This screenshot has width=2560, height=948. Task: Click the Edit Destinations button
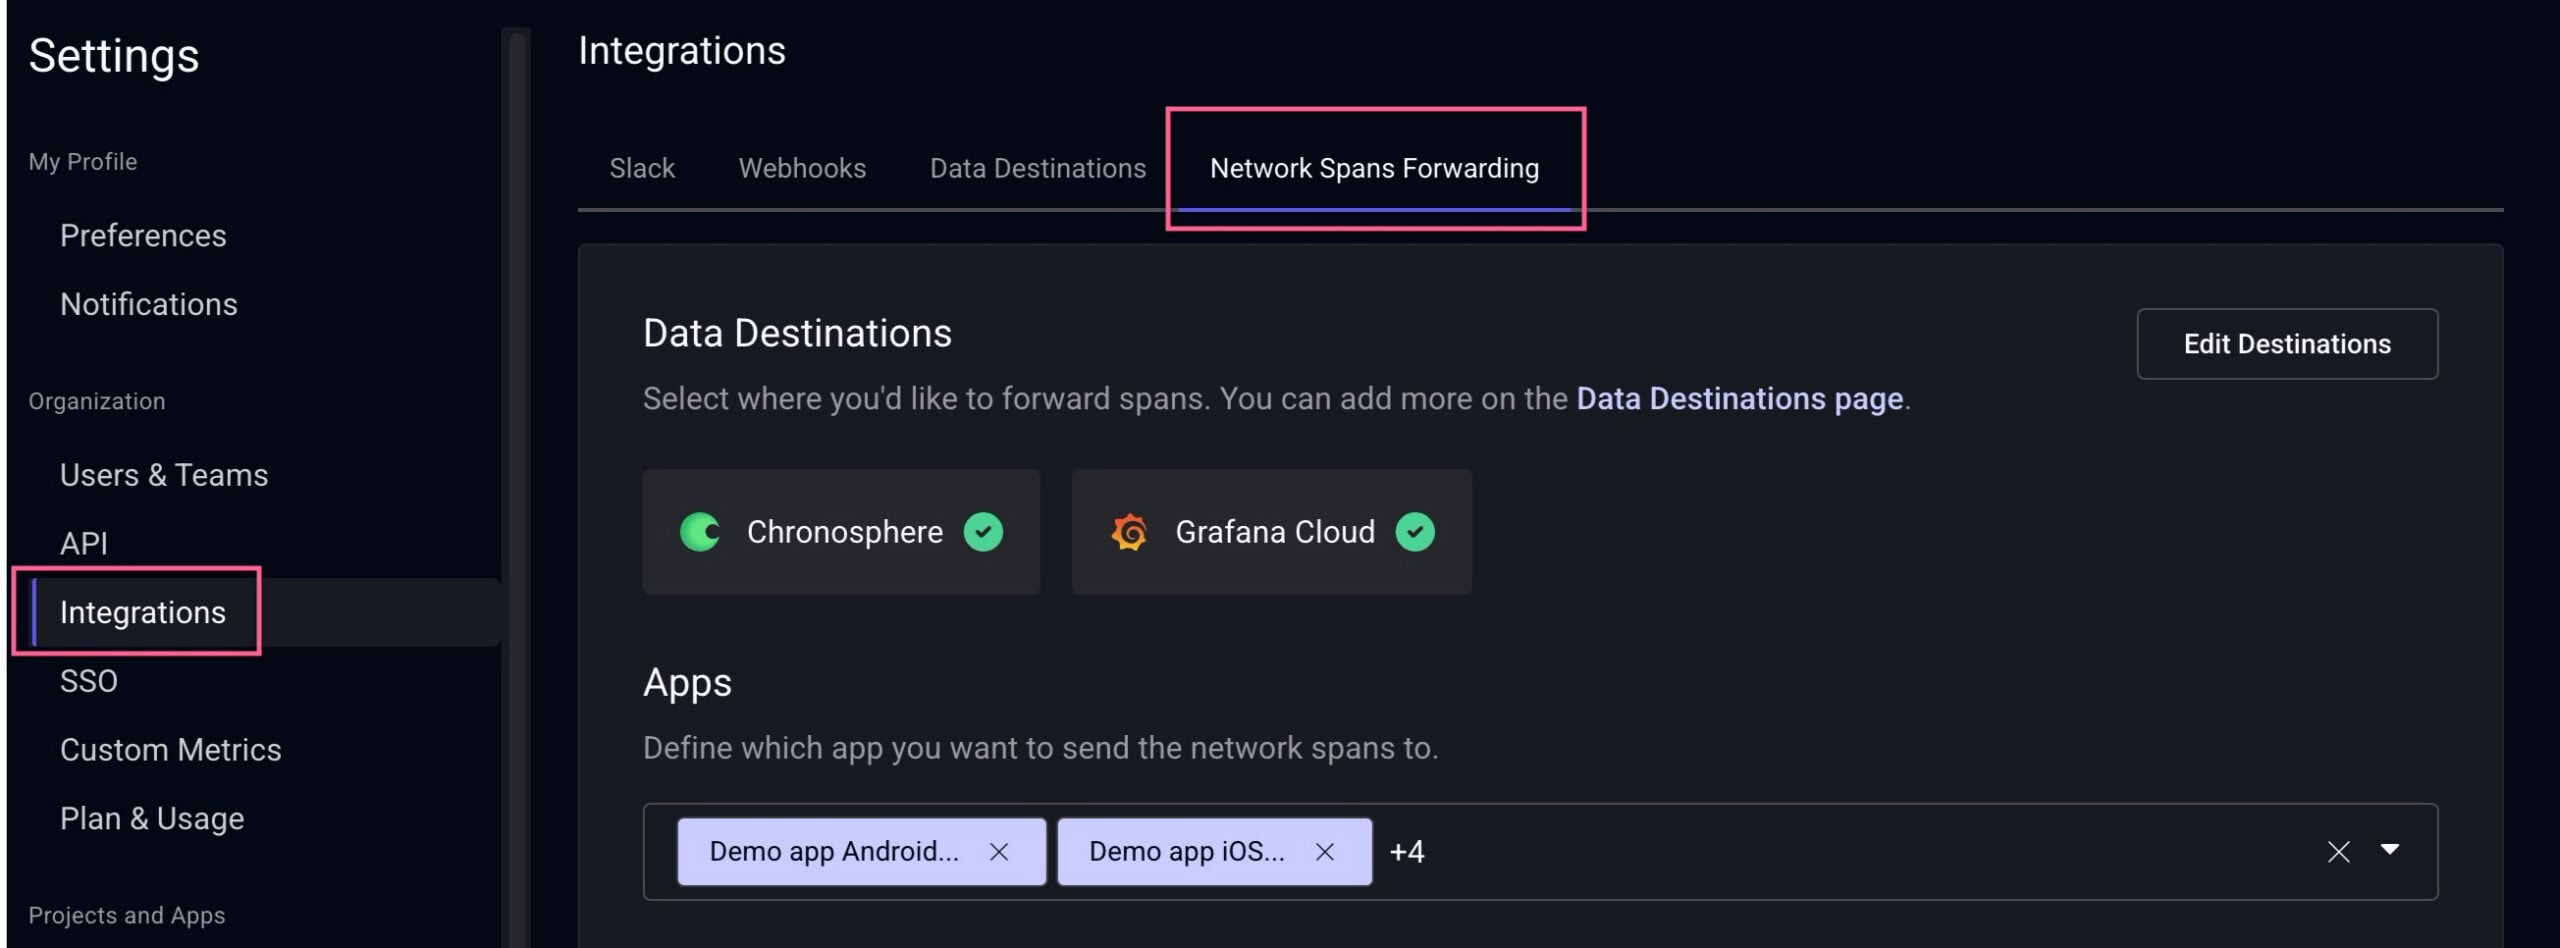click(x=2287, y=344)
